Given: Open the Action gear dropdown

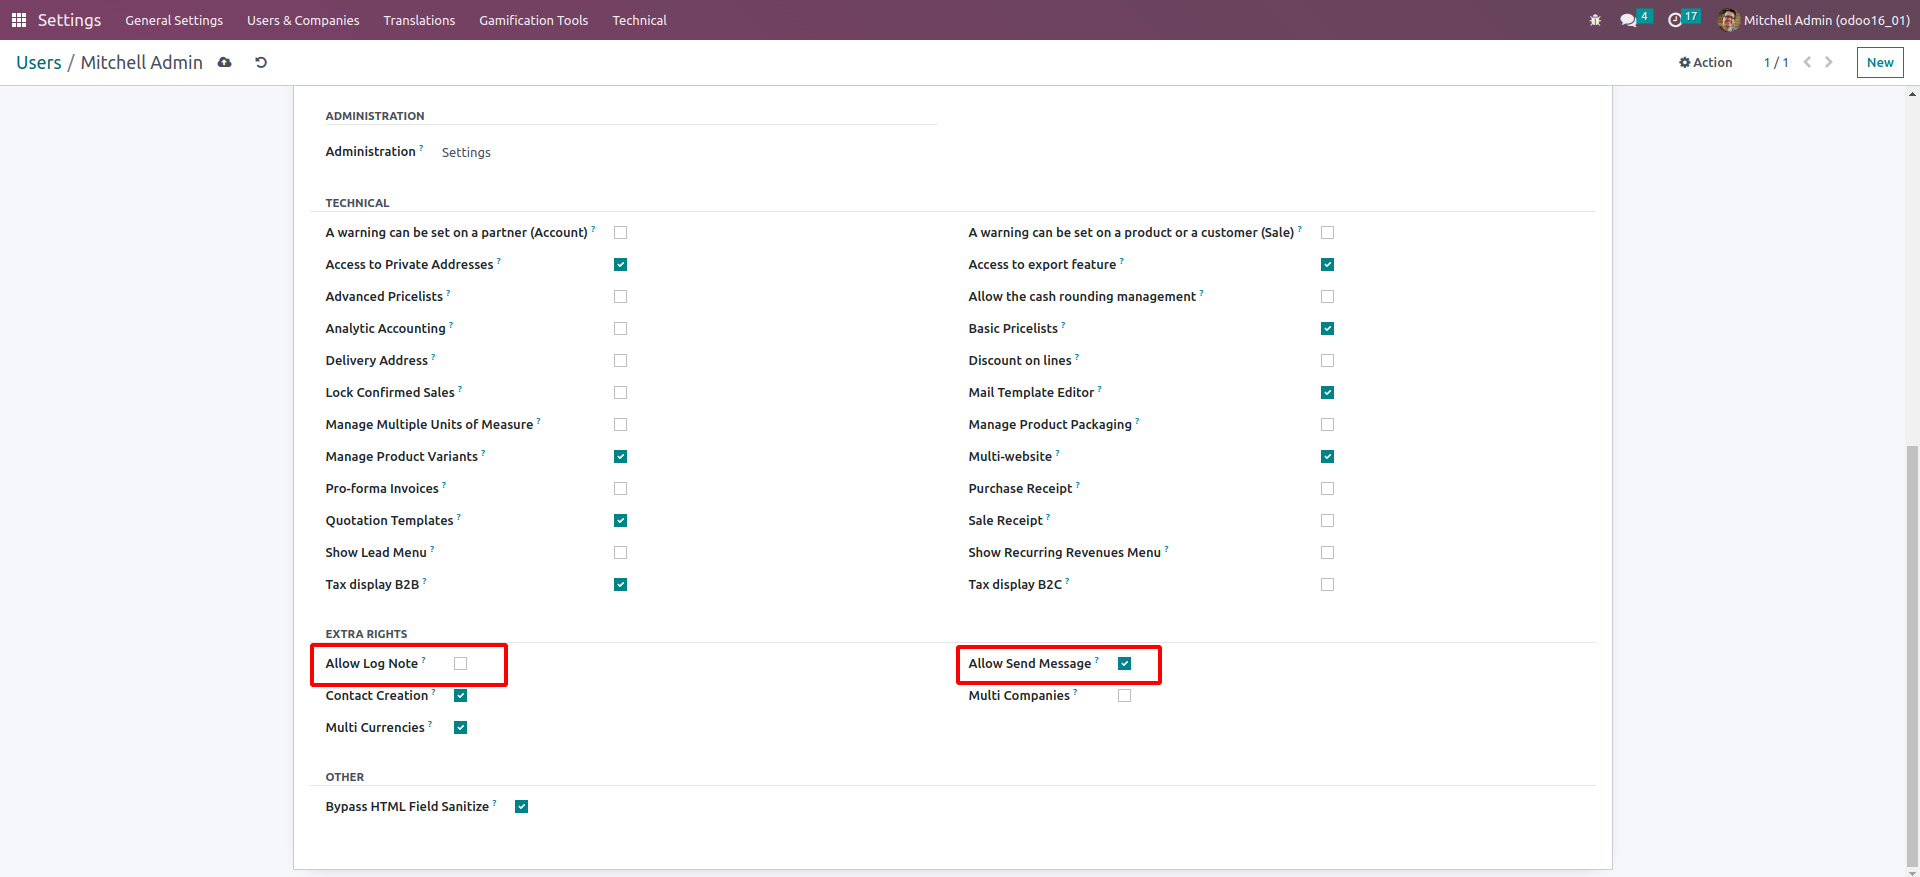Looking at the screenshot, I should (1706, 62).
